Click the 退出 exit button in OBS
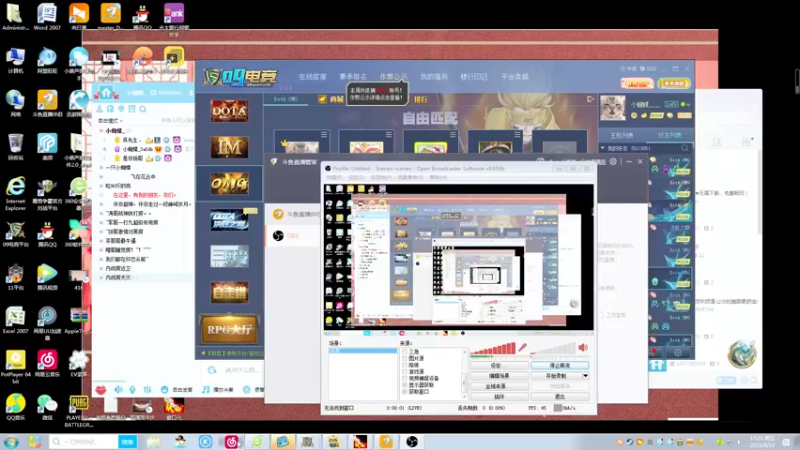Viewport: 800px width, 450px height. click(x=560, y=396)
